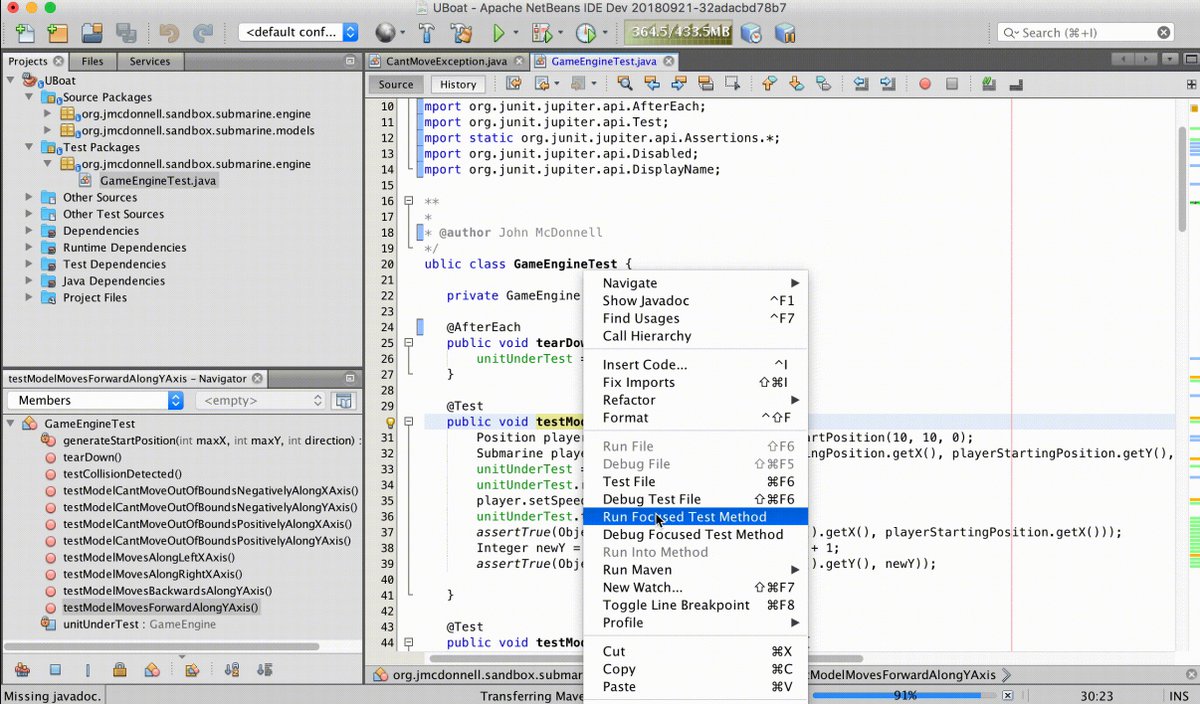Expand the Project Files node
Image resolution: width=1200 pixels, height=704 pixels.
pyautogui.click(x=30, y=298)
